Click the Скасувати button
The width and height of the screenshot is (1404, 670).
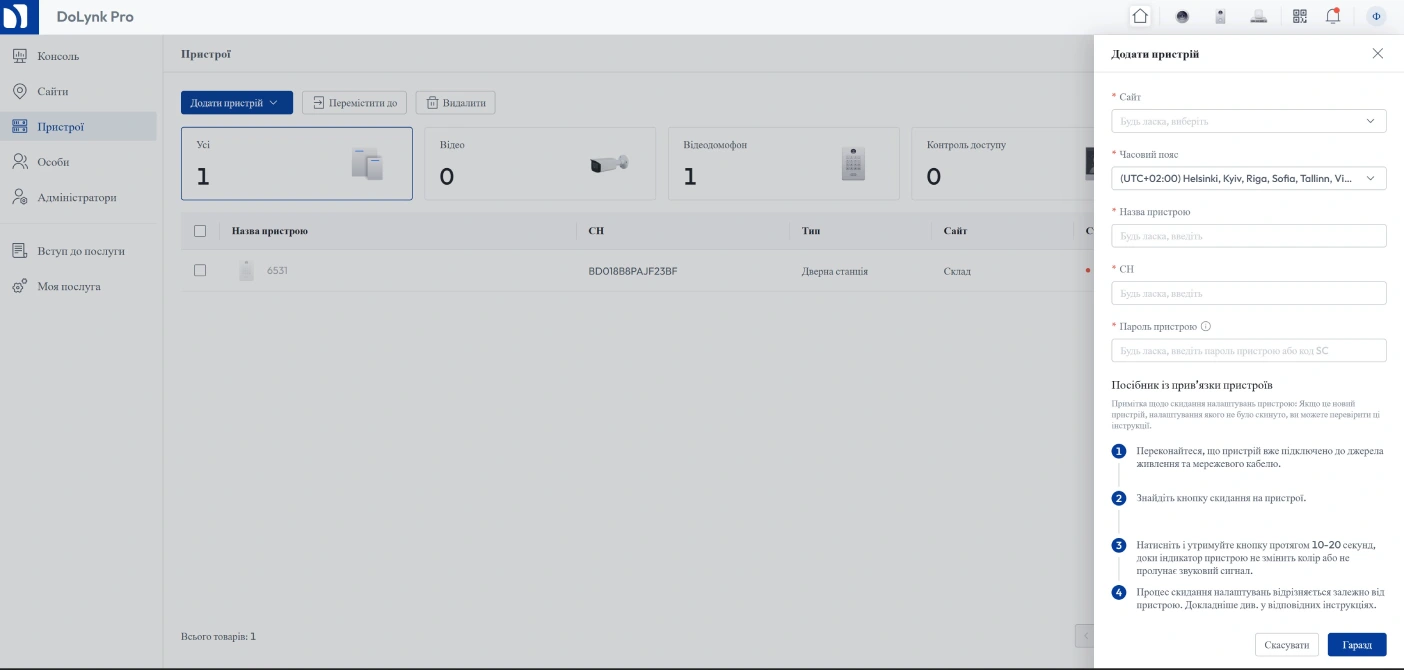coord(1286,645)
